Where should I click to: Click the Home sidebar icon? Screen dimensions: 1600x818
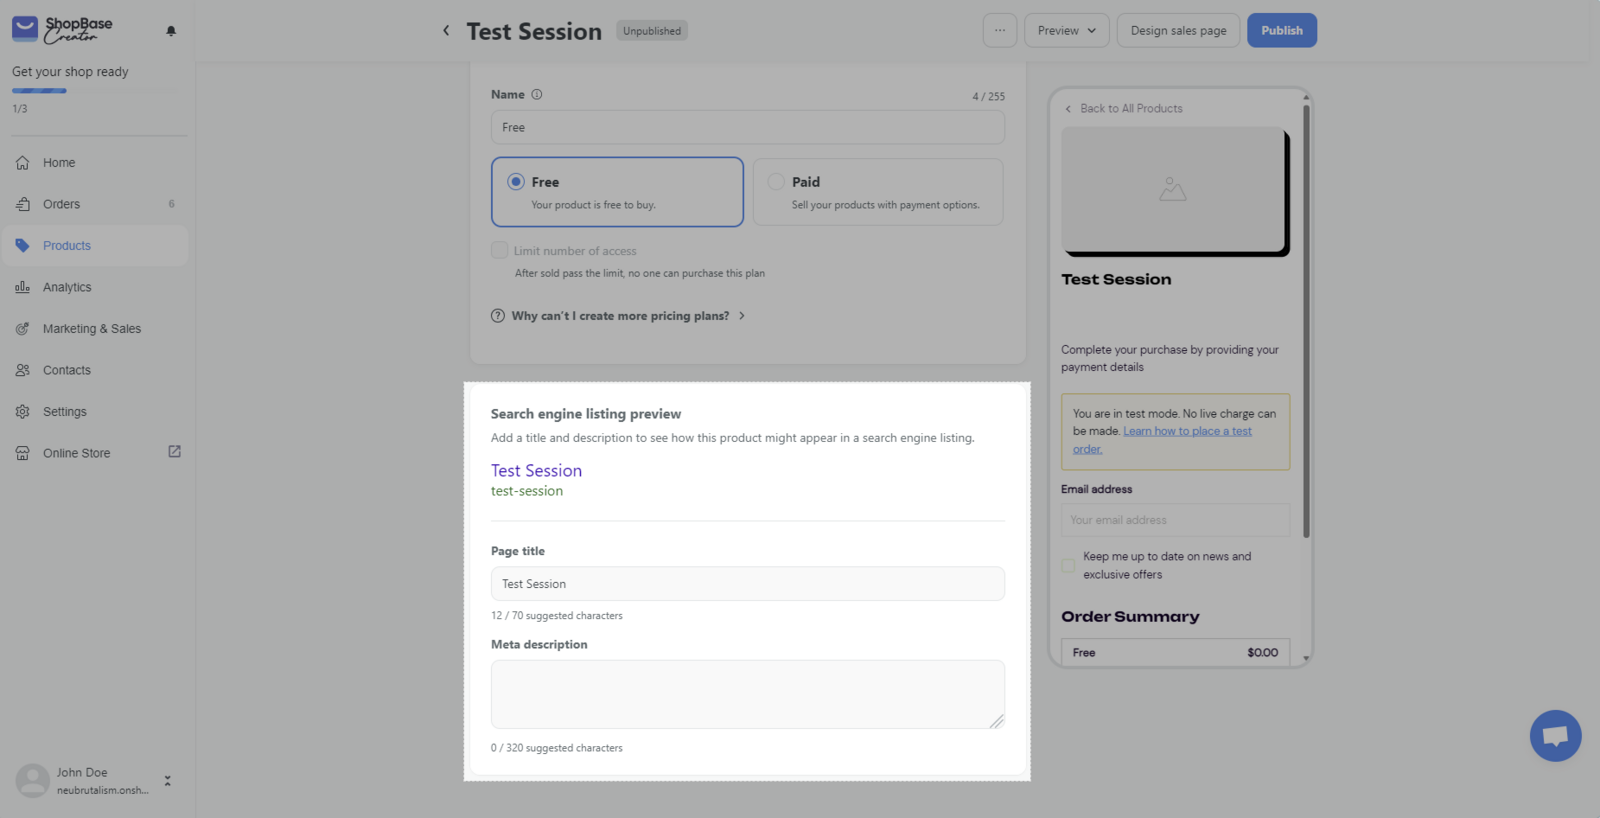click(22, 162)
